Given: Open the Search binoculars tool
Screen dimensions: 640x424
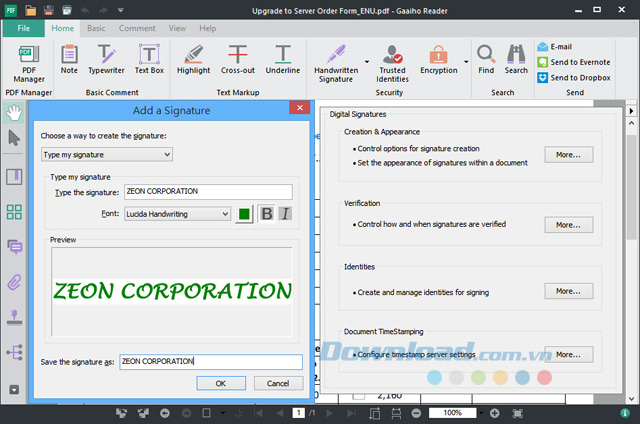Looking at the screenshot, I should 516,60.
